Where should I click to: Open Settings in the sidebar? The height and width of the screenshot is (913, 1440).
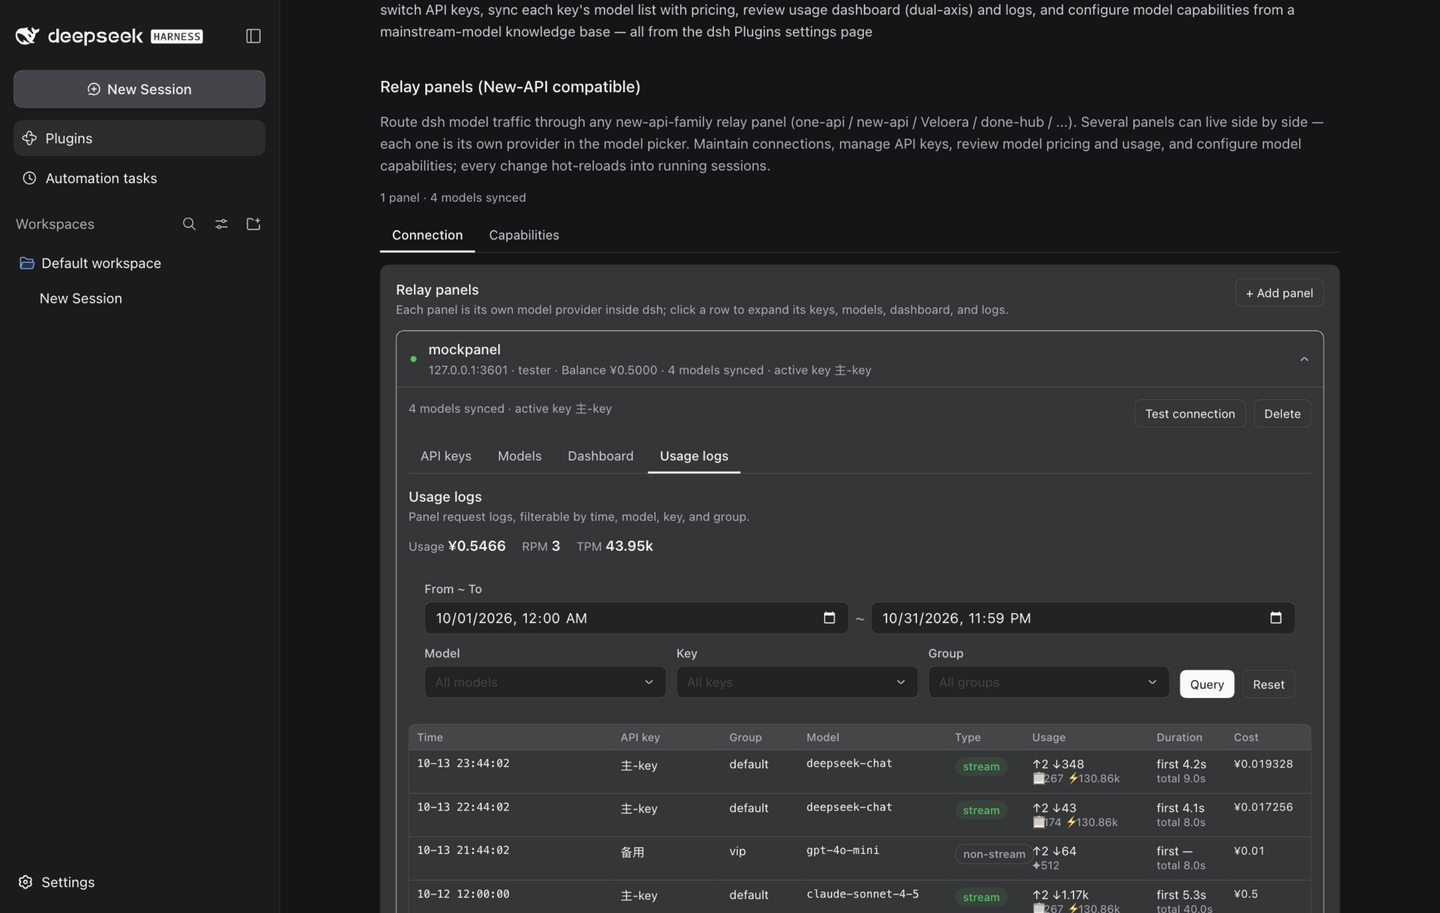[x=139, y=882]
